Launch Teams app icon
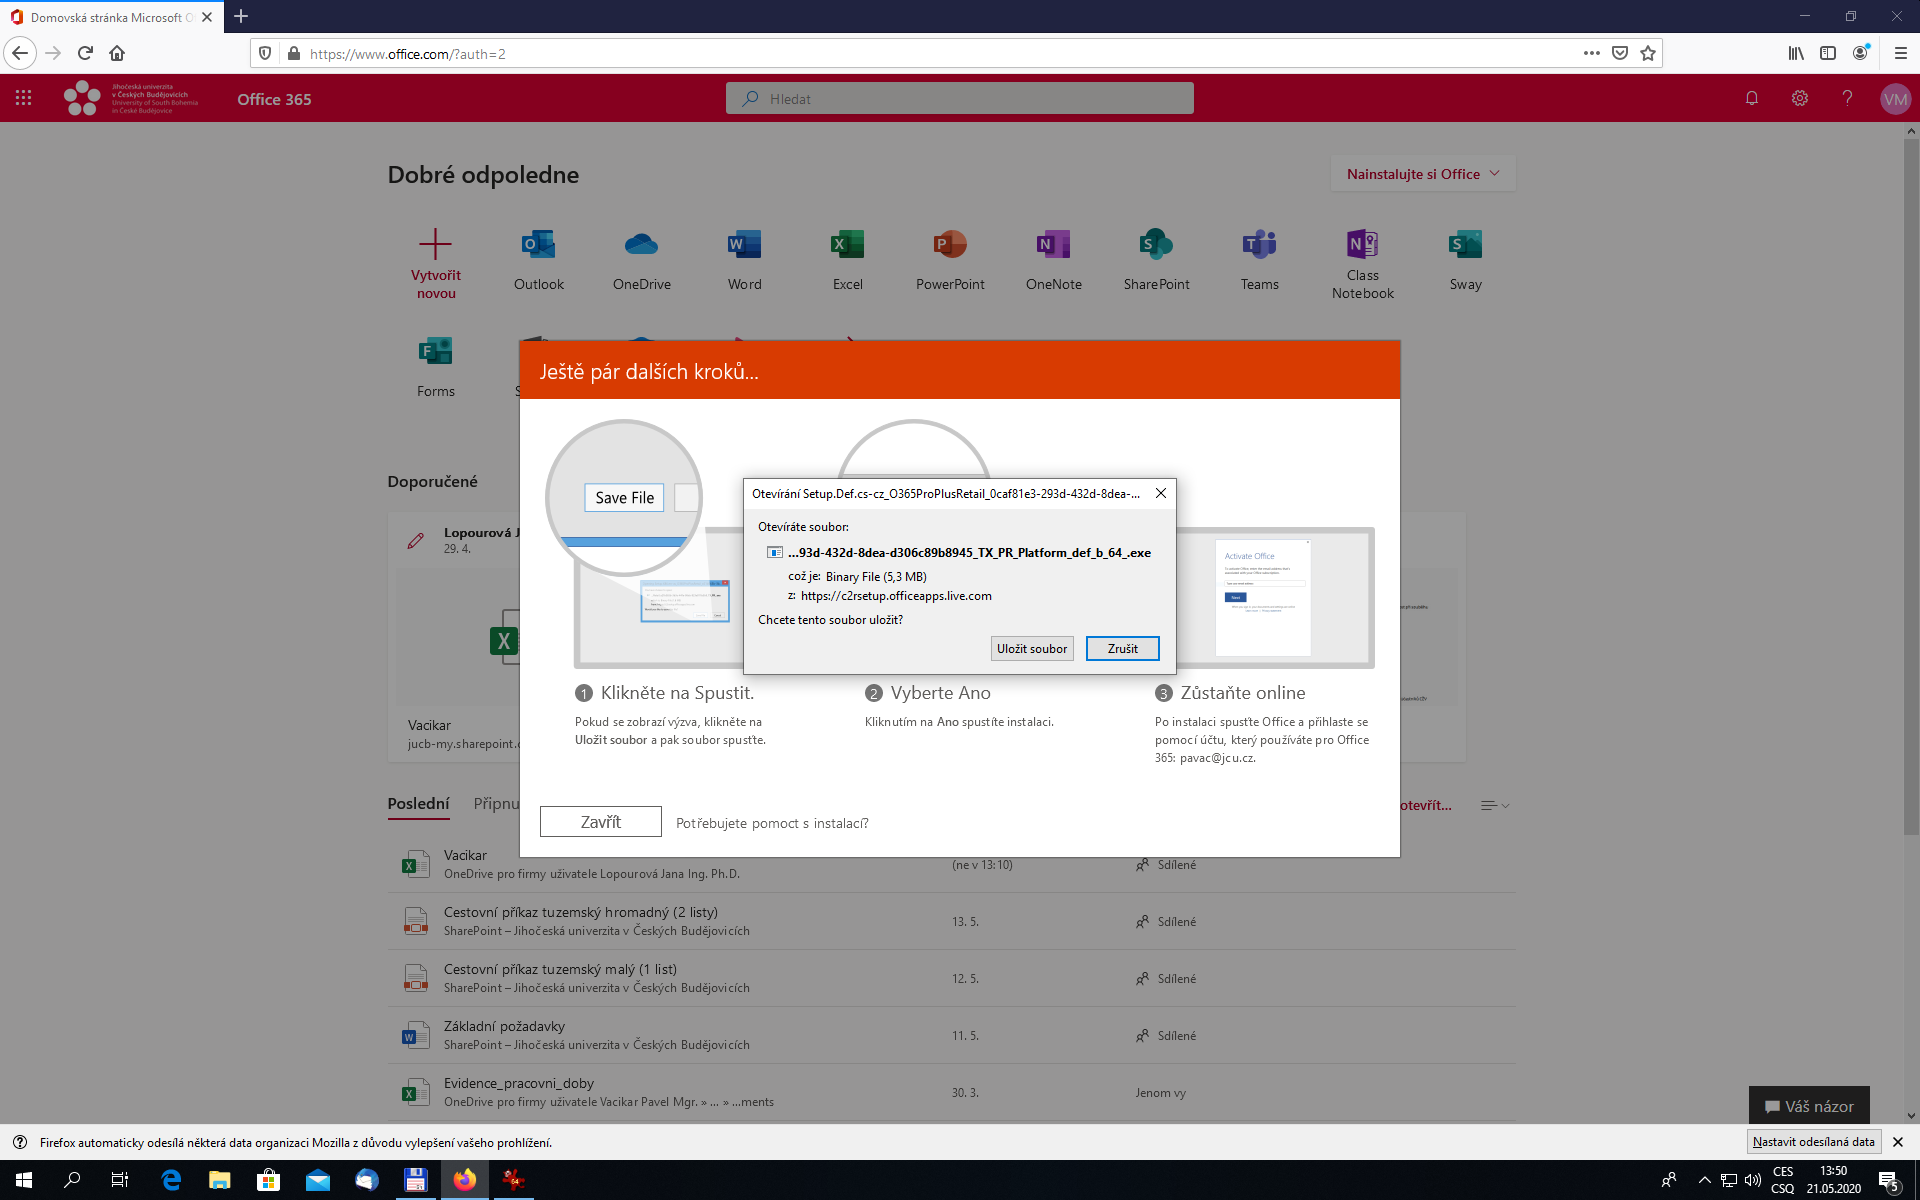 (x=1260, y=245)
